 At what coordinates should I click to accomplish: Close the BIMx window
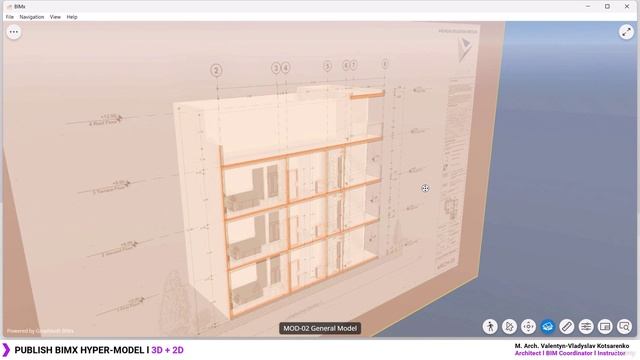627,7
